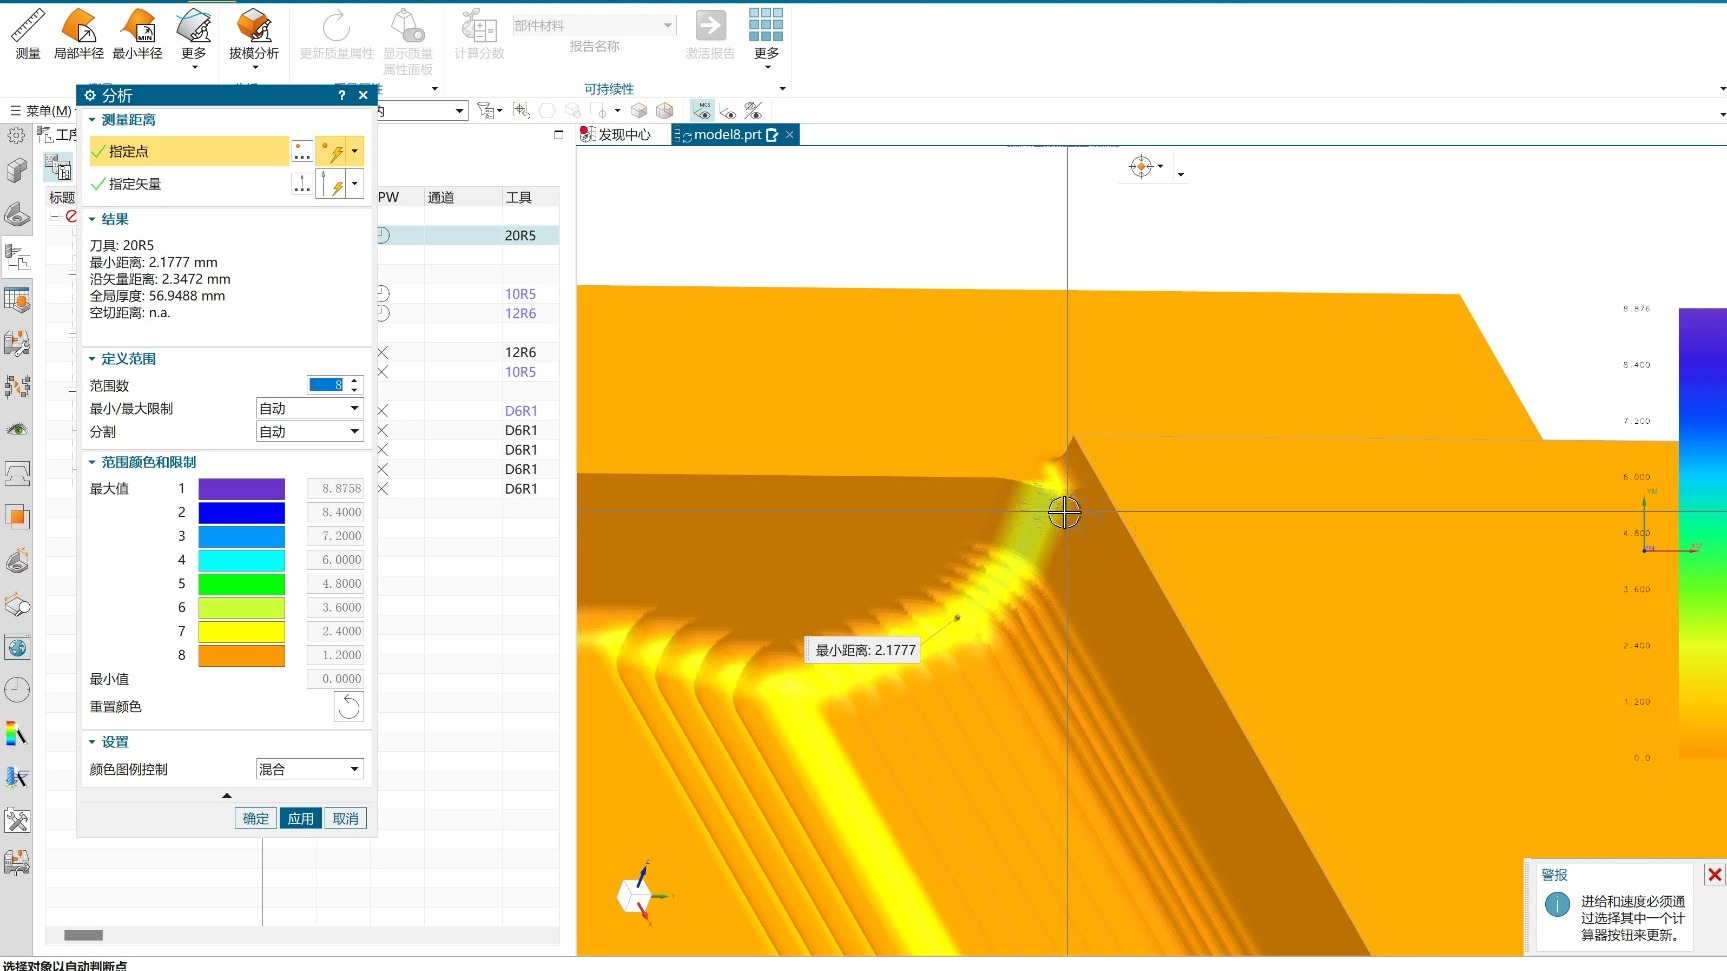The height and width of the screenshot is (971, 1727).
Task: Collapse the 结果 section
Action: [92, 219]
